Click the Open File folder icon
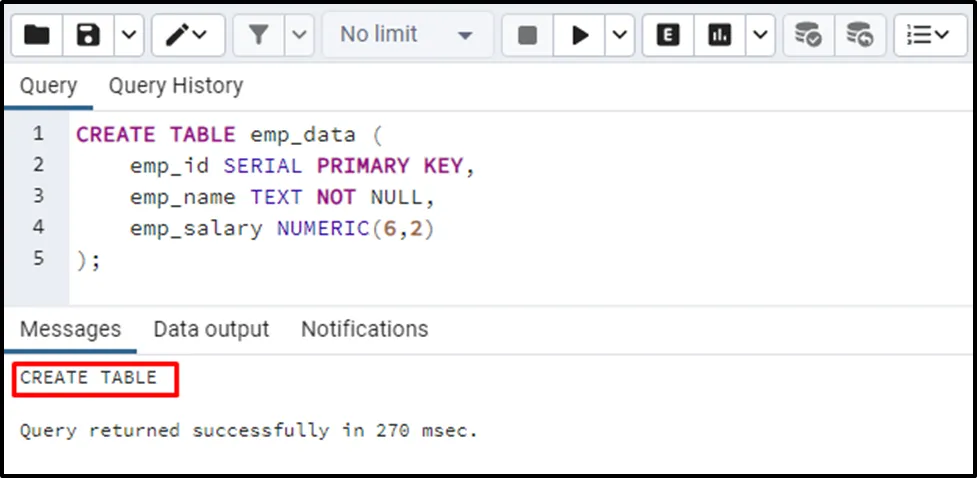The width and height of the screenshot is (977, 478). 37,35
